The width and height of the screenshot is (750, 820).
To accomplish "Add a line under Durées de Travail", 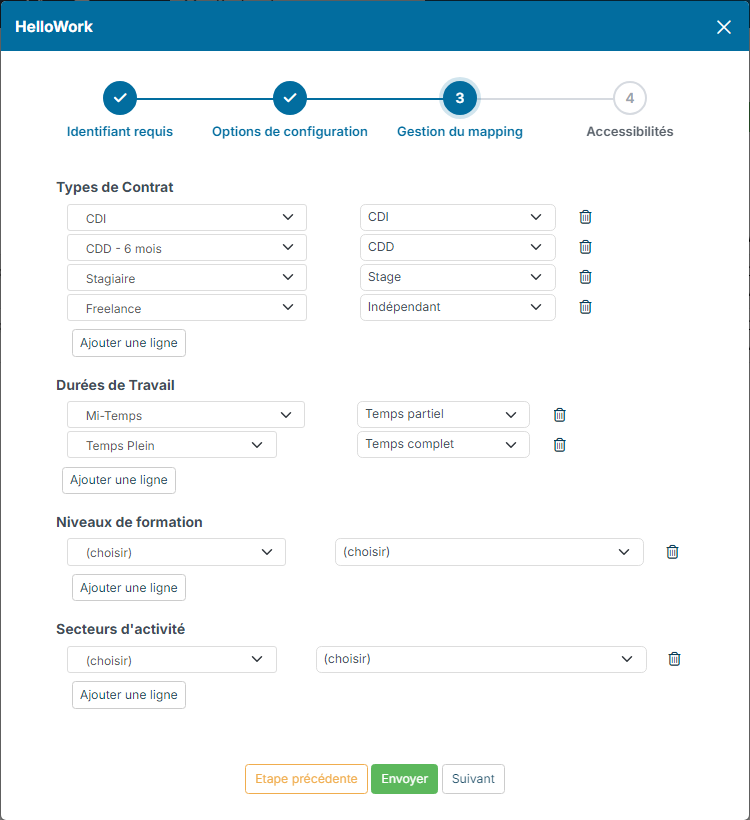I will point(119,480).
